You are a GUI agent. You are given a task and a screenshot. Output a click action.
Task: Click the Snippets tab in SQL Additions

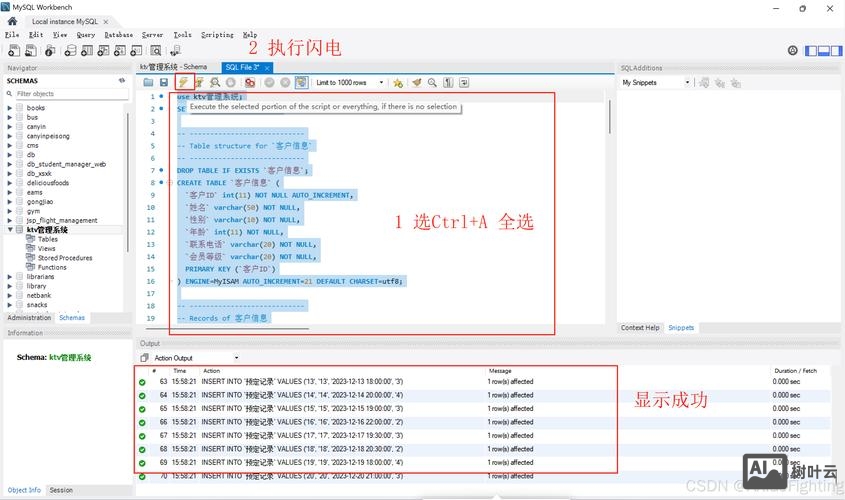pos(681,328)
